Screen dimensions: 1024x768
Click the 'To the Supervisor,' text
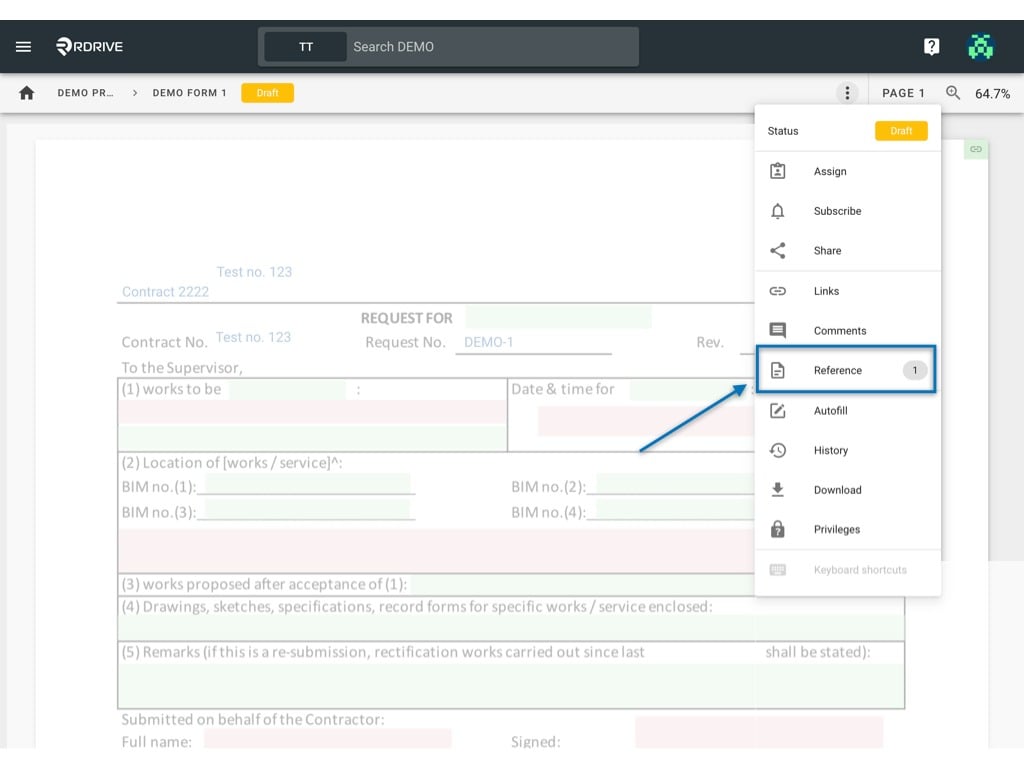[182, 368]
